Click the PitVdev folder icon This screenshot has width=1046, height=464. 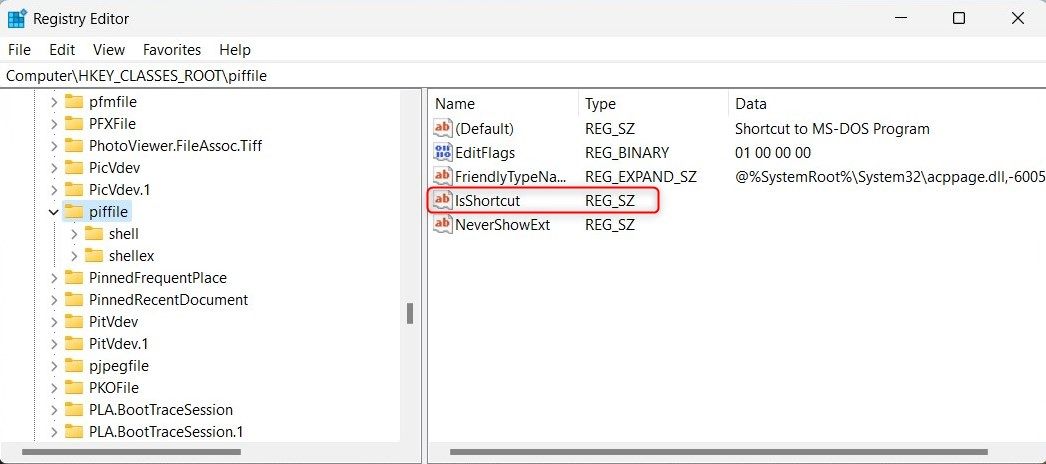pos(73,322)
